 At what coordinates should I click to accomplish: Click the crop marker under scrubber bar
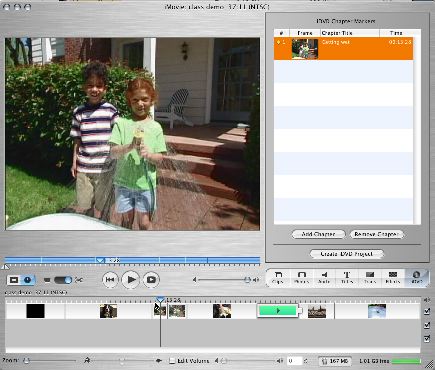pyautogui.click(x=5, y=267)
